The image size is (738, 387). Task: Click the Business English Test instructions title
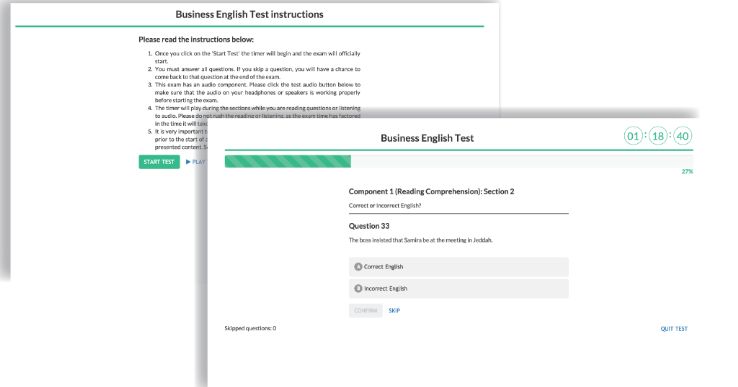click(x=249, y=15)
